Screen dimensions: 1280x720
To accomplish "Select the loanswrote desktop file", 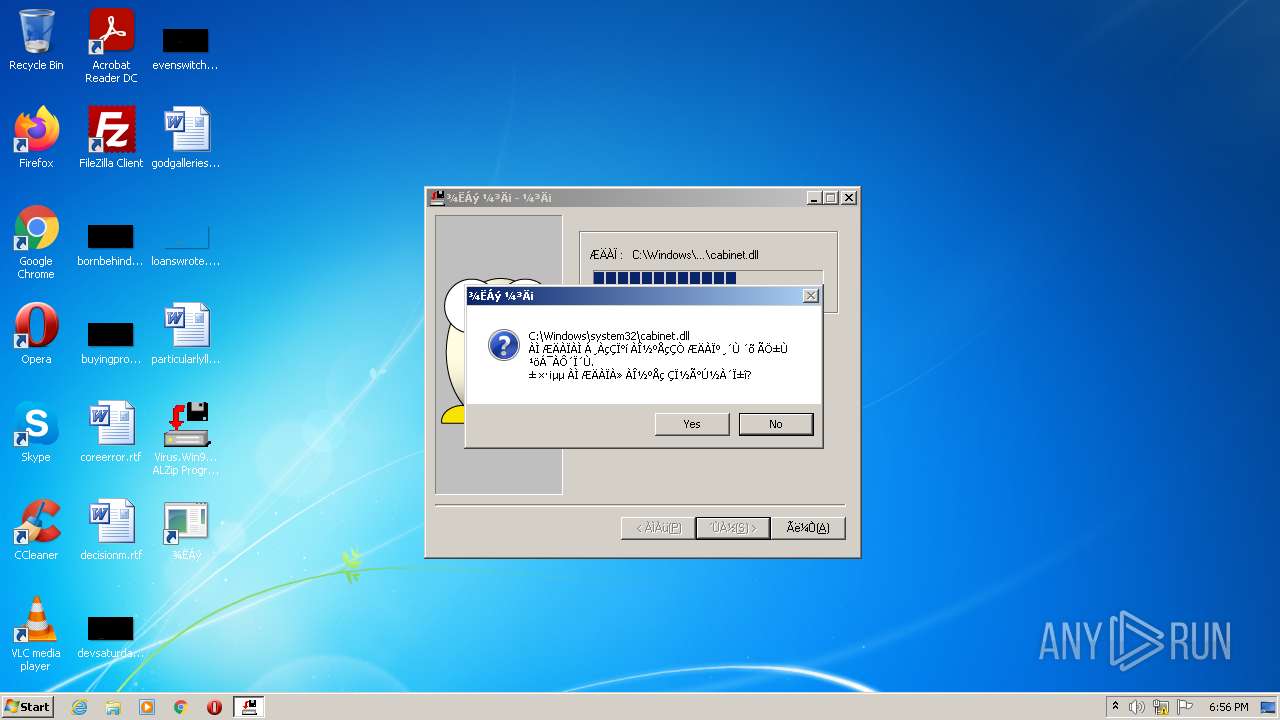I will click(x=186, y=246).
